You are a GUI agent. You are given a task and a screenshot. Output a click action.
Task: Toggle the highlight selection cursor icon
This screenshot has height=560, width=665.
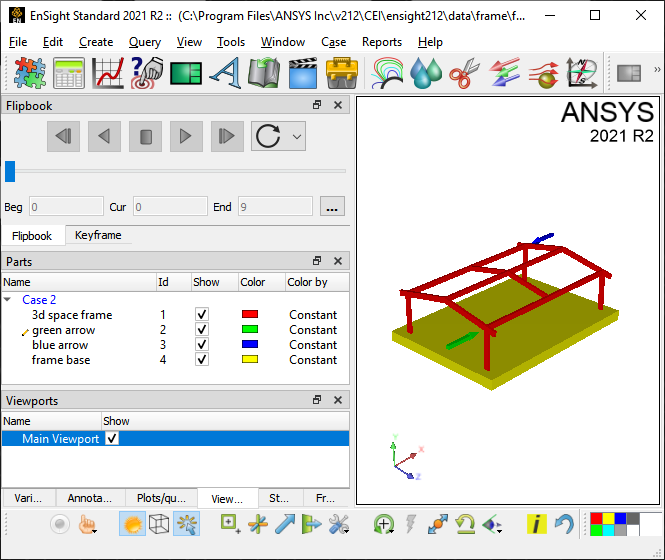(x=187, y=524)
